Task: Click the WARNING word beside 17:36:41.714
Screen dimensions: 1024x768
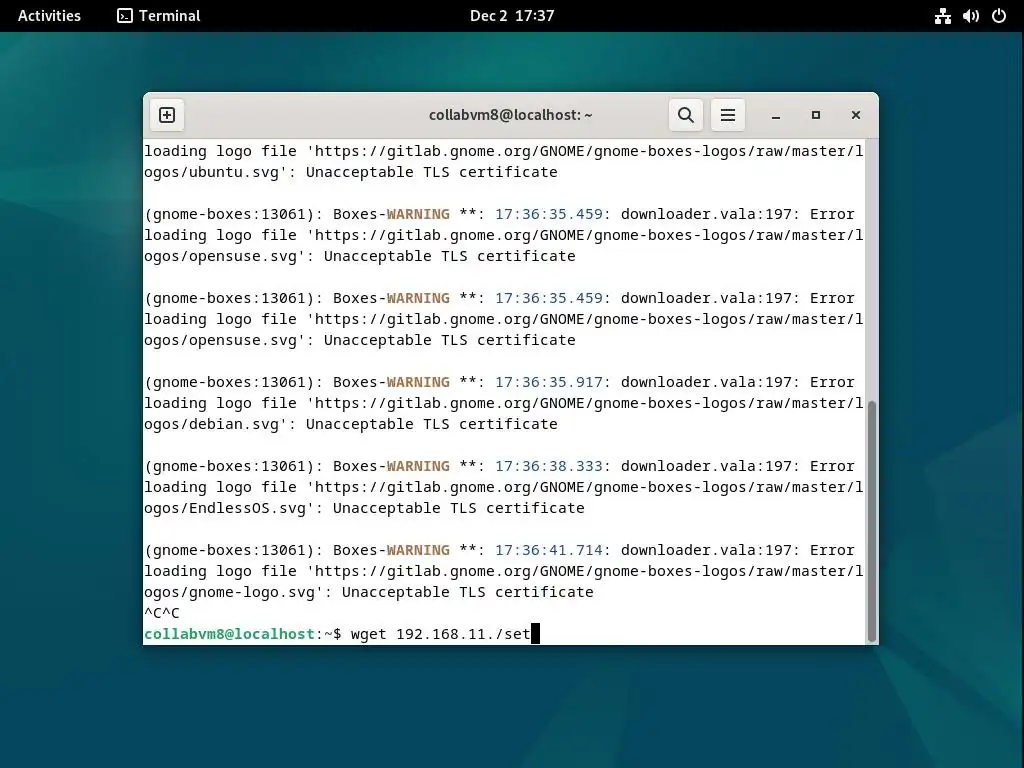Action: (x=418, y=550)
